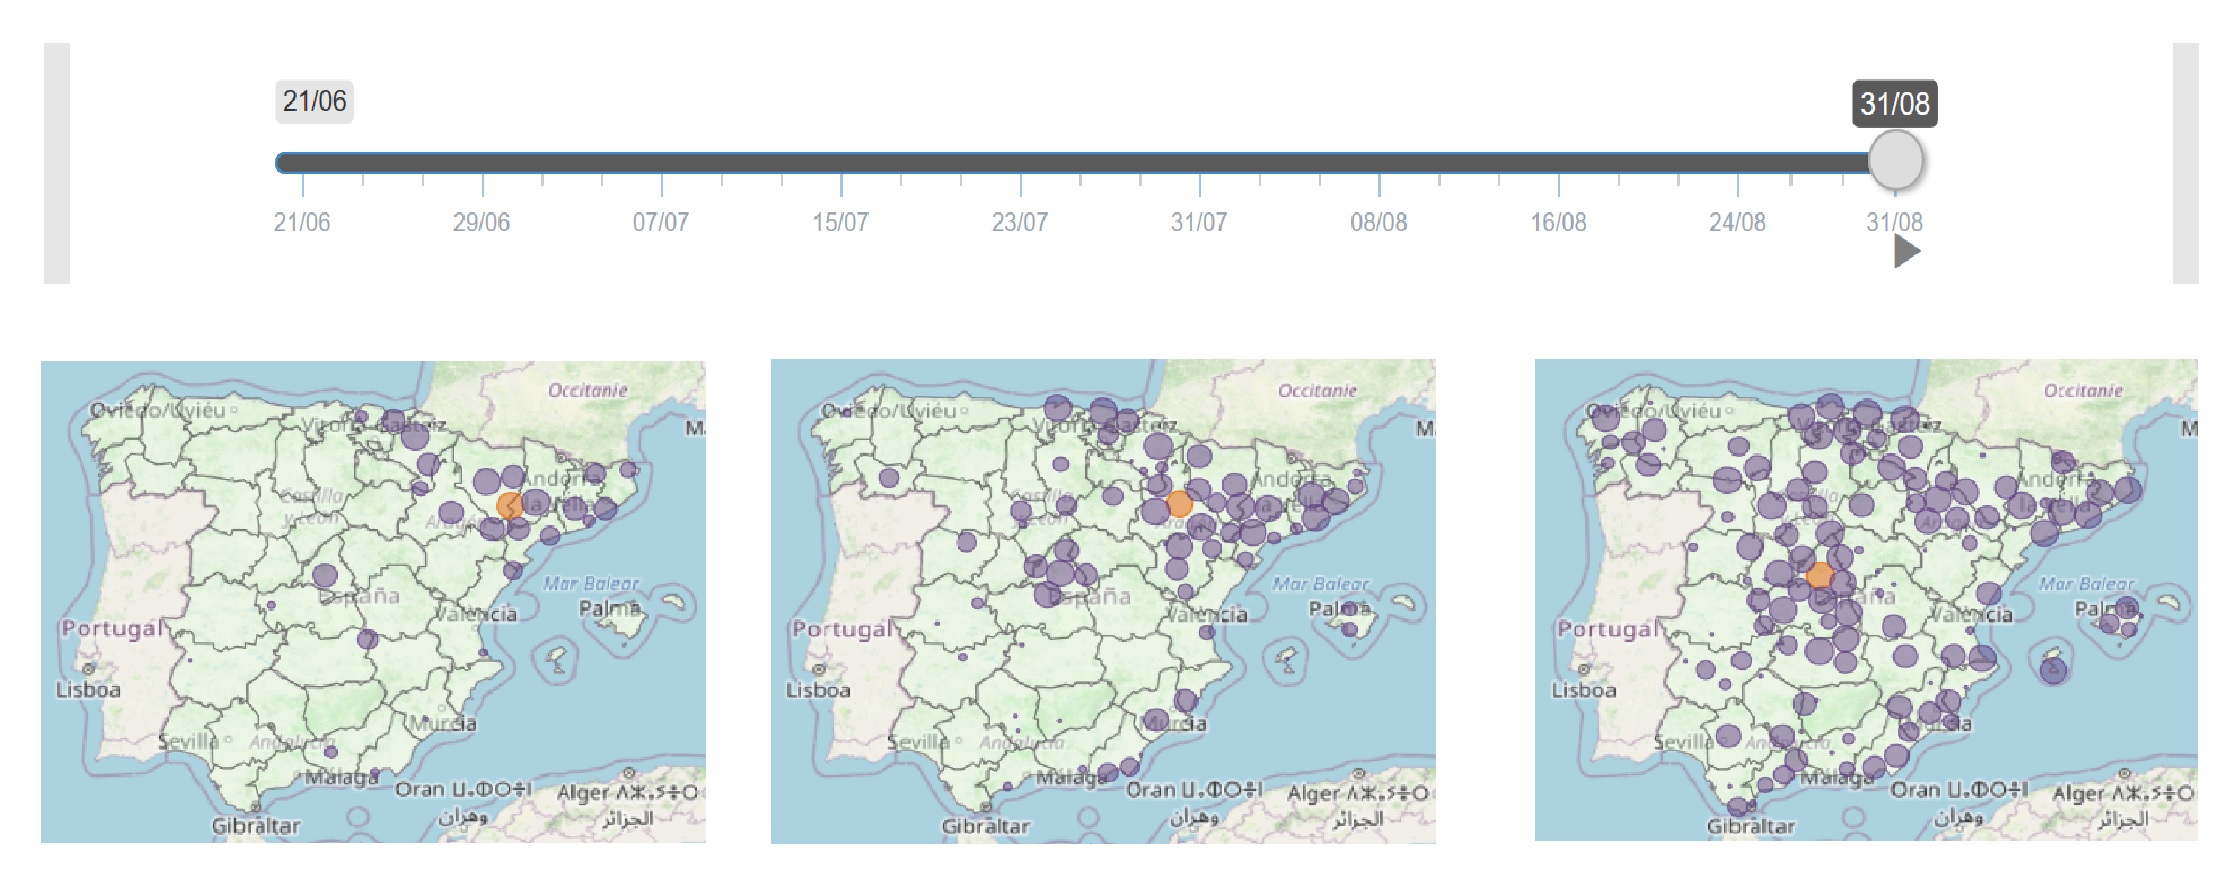Click the 31/07 tick label on slider
The image size is (2235, 885).
pyautogui.click(x=1199, y=222)
